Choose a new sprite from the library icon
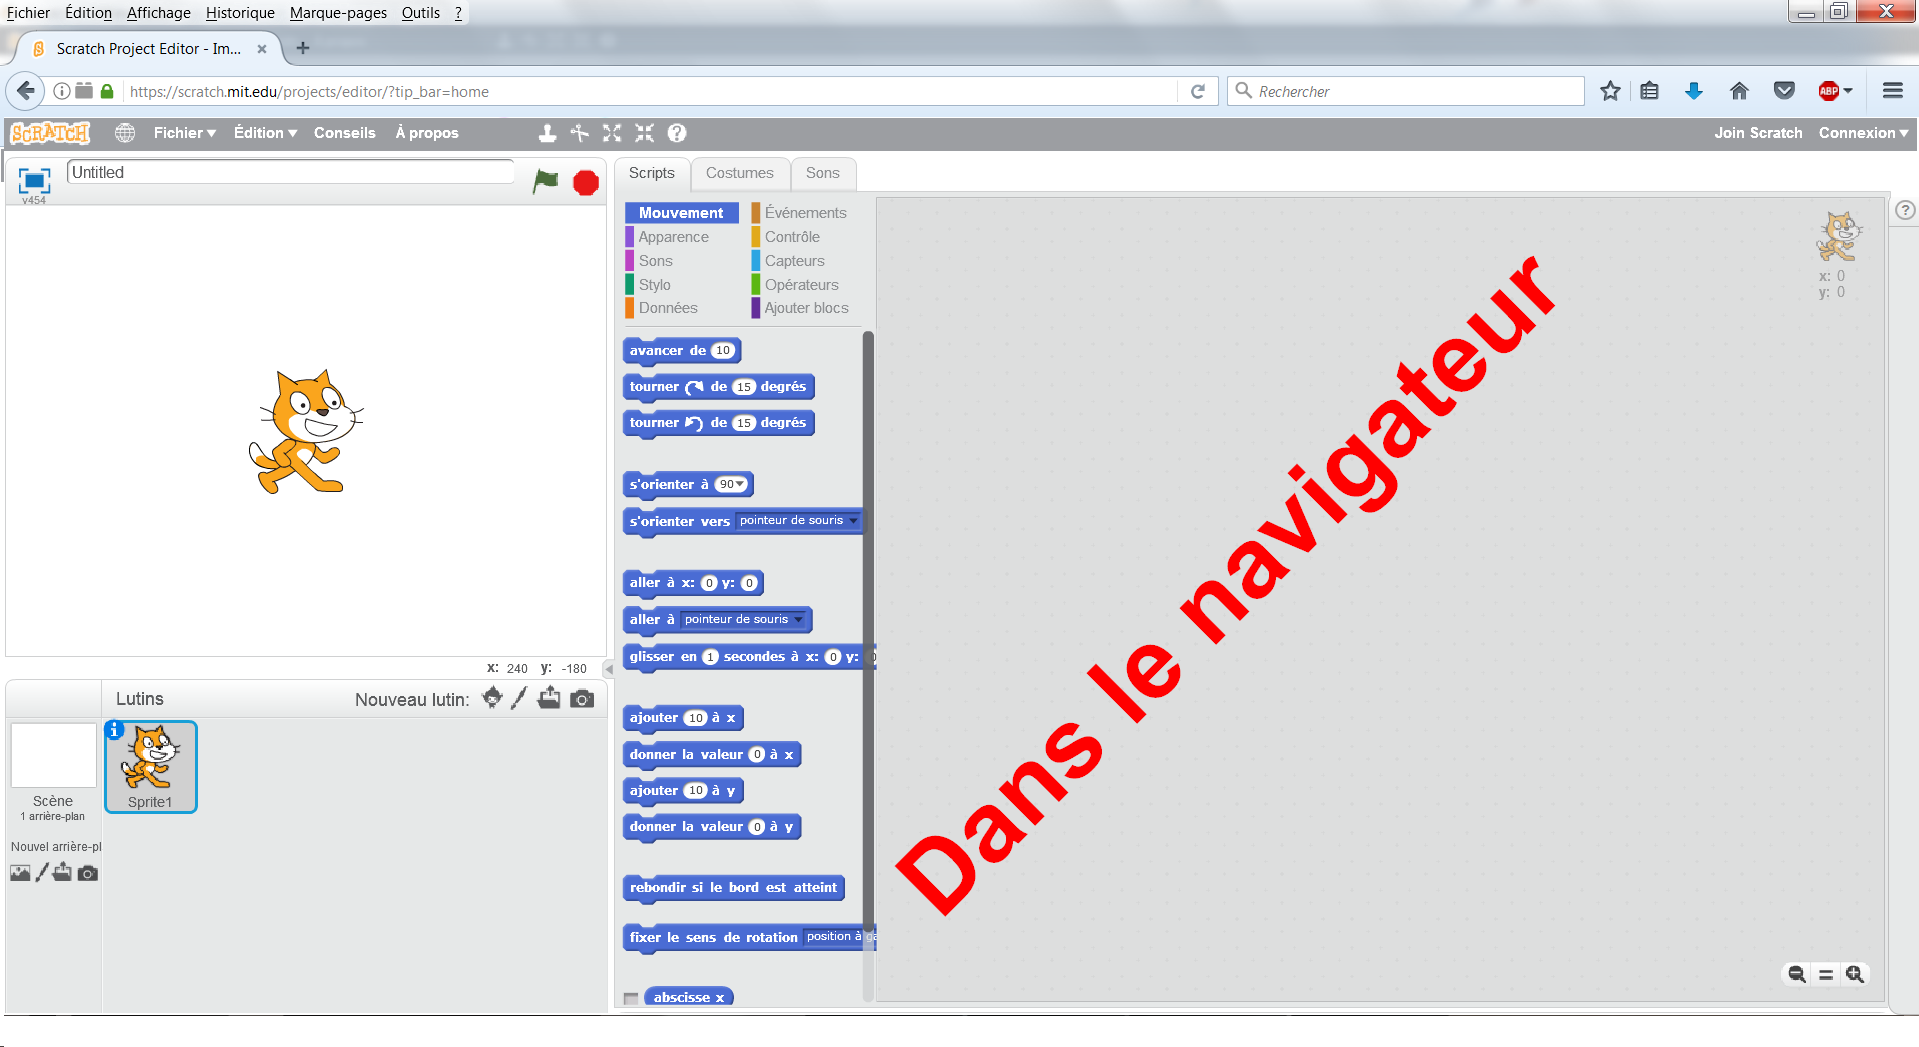Screen dimensions: 1919x1047 [x=492, y=698]
